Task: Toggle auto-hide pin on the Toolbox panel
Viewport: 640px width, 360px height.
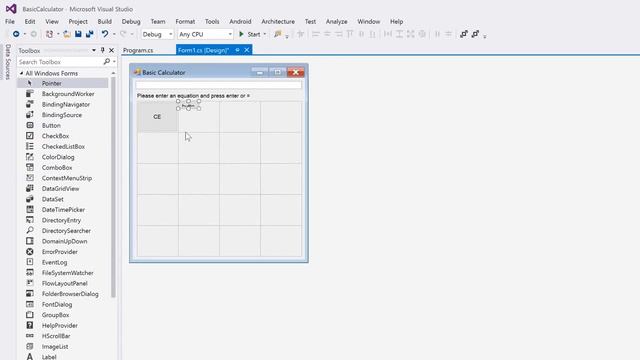Action: pos(102,50)
